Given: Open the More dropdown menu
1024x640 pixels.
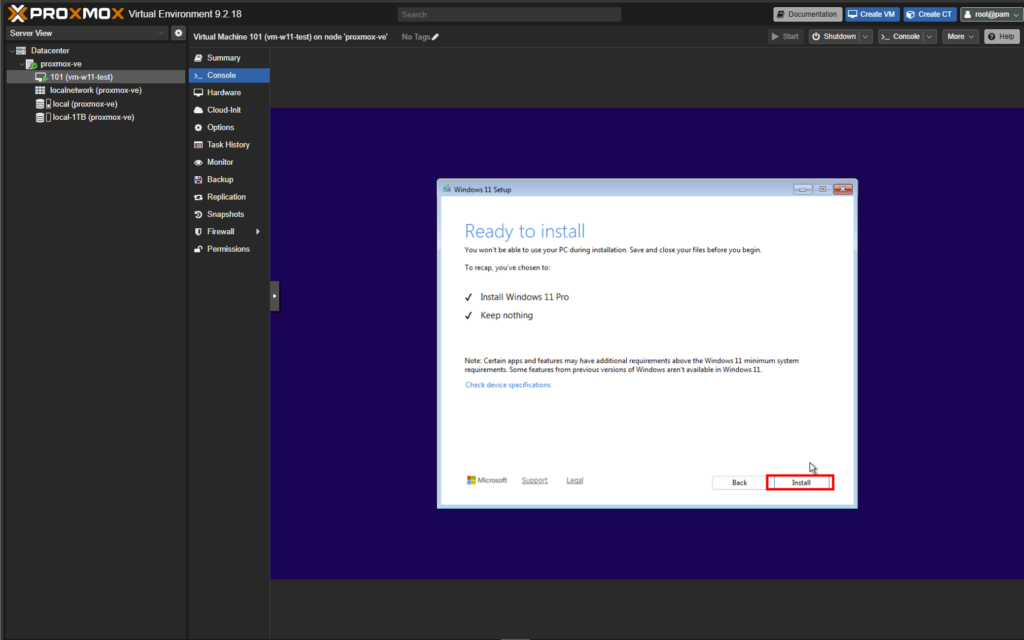Looking at the screenshot, I should 960,37.
